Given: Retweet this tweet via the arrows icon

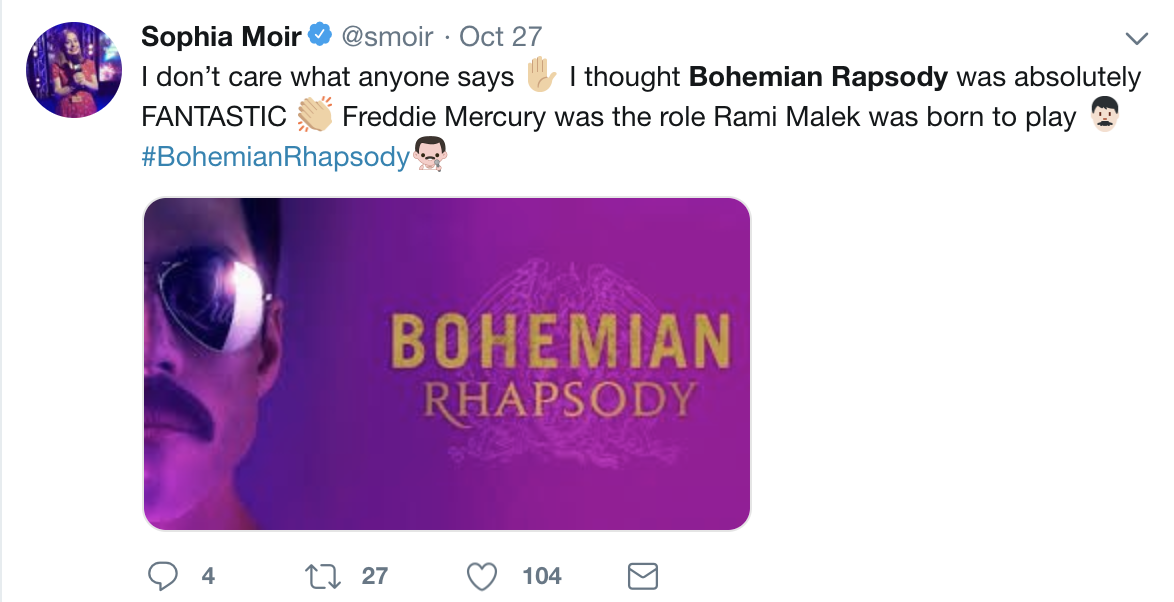Looking at the screenshot, I should click(323, 576).
